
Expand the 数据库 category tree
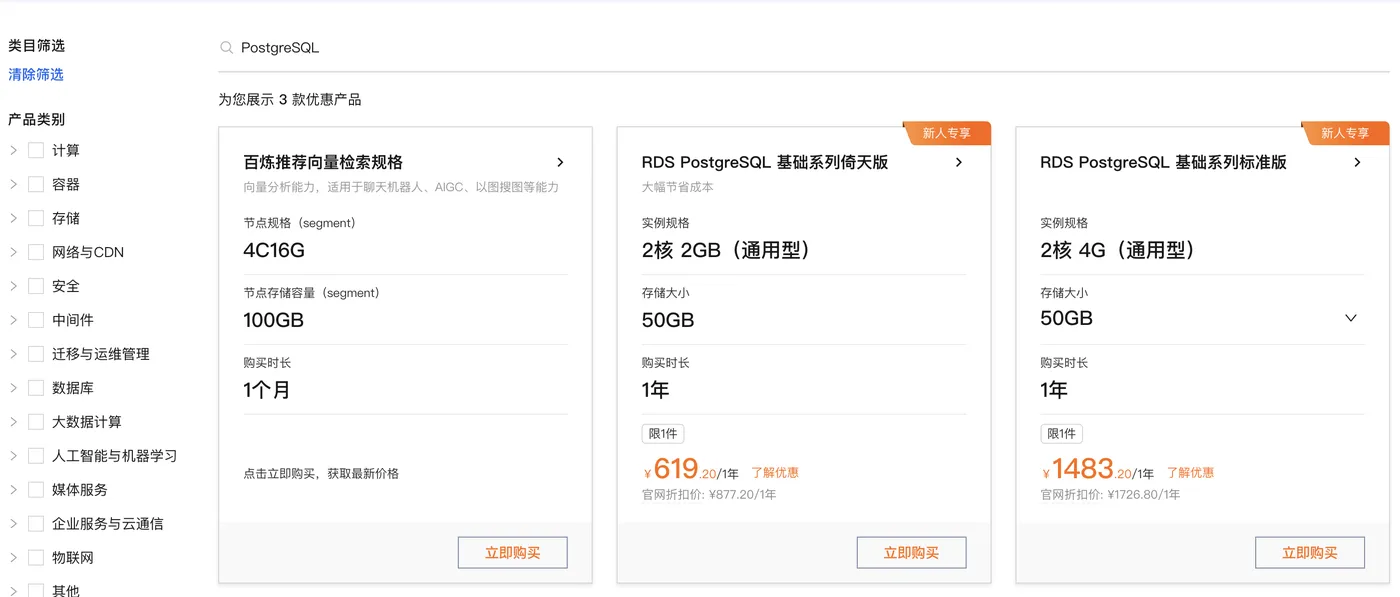(x=14, y=387)
